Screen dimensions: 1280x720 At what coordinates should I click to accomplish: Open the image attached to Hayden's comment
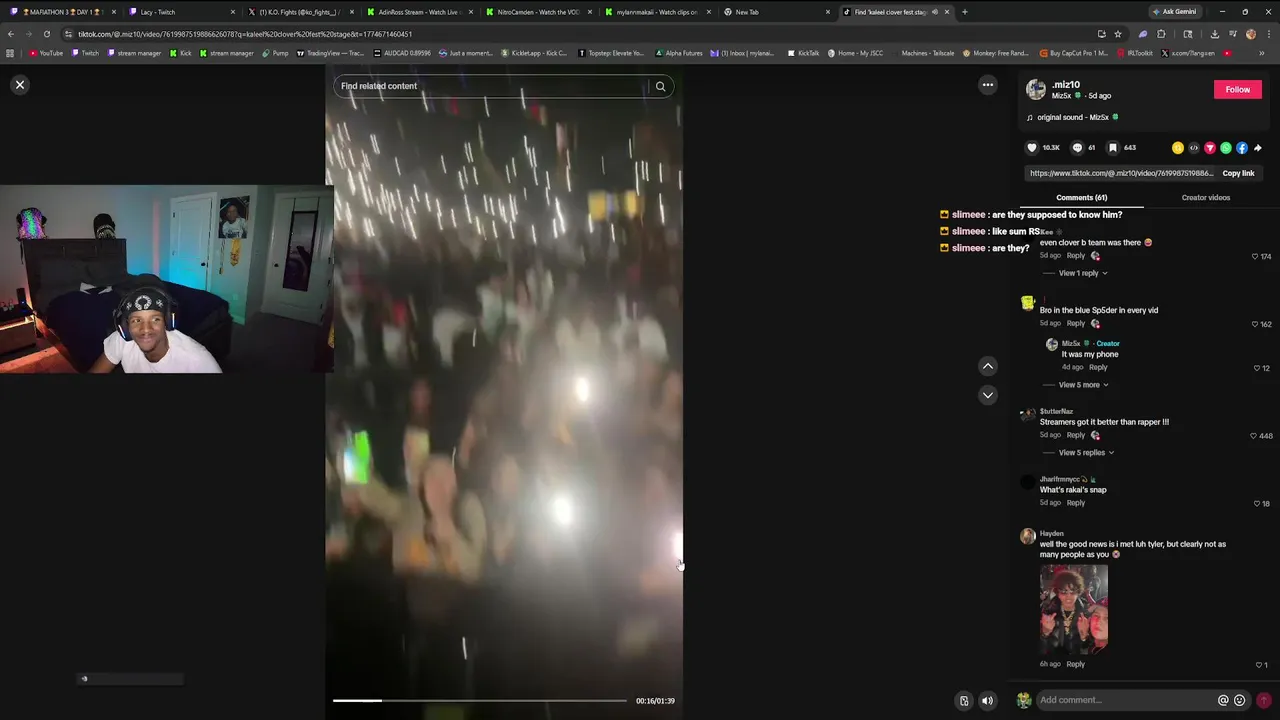1074,609
